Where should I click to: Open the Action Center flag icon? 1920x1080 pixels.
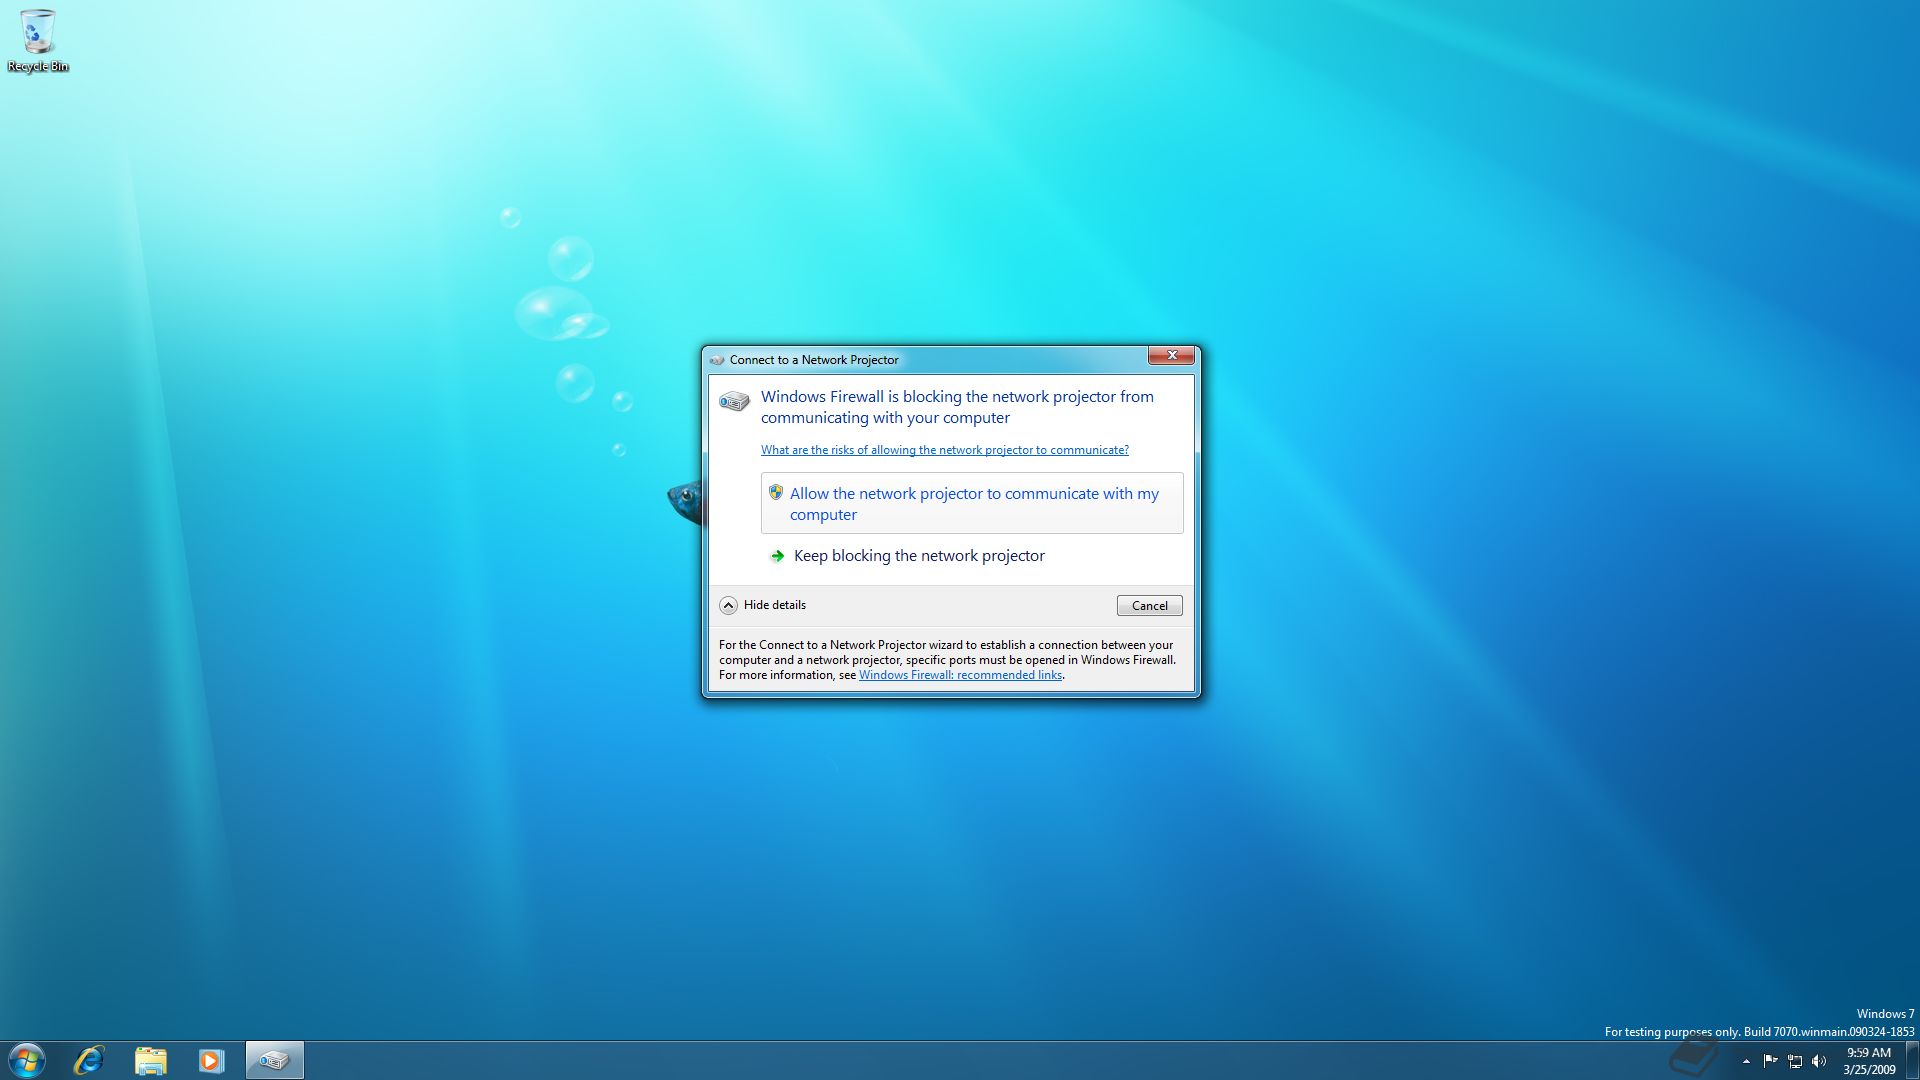(x=1771, y=1061)
